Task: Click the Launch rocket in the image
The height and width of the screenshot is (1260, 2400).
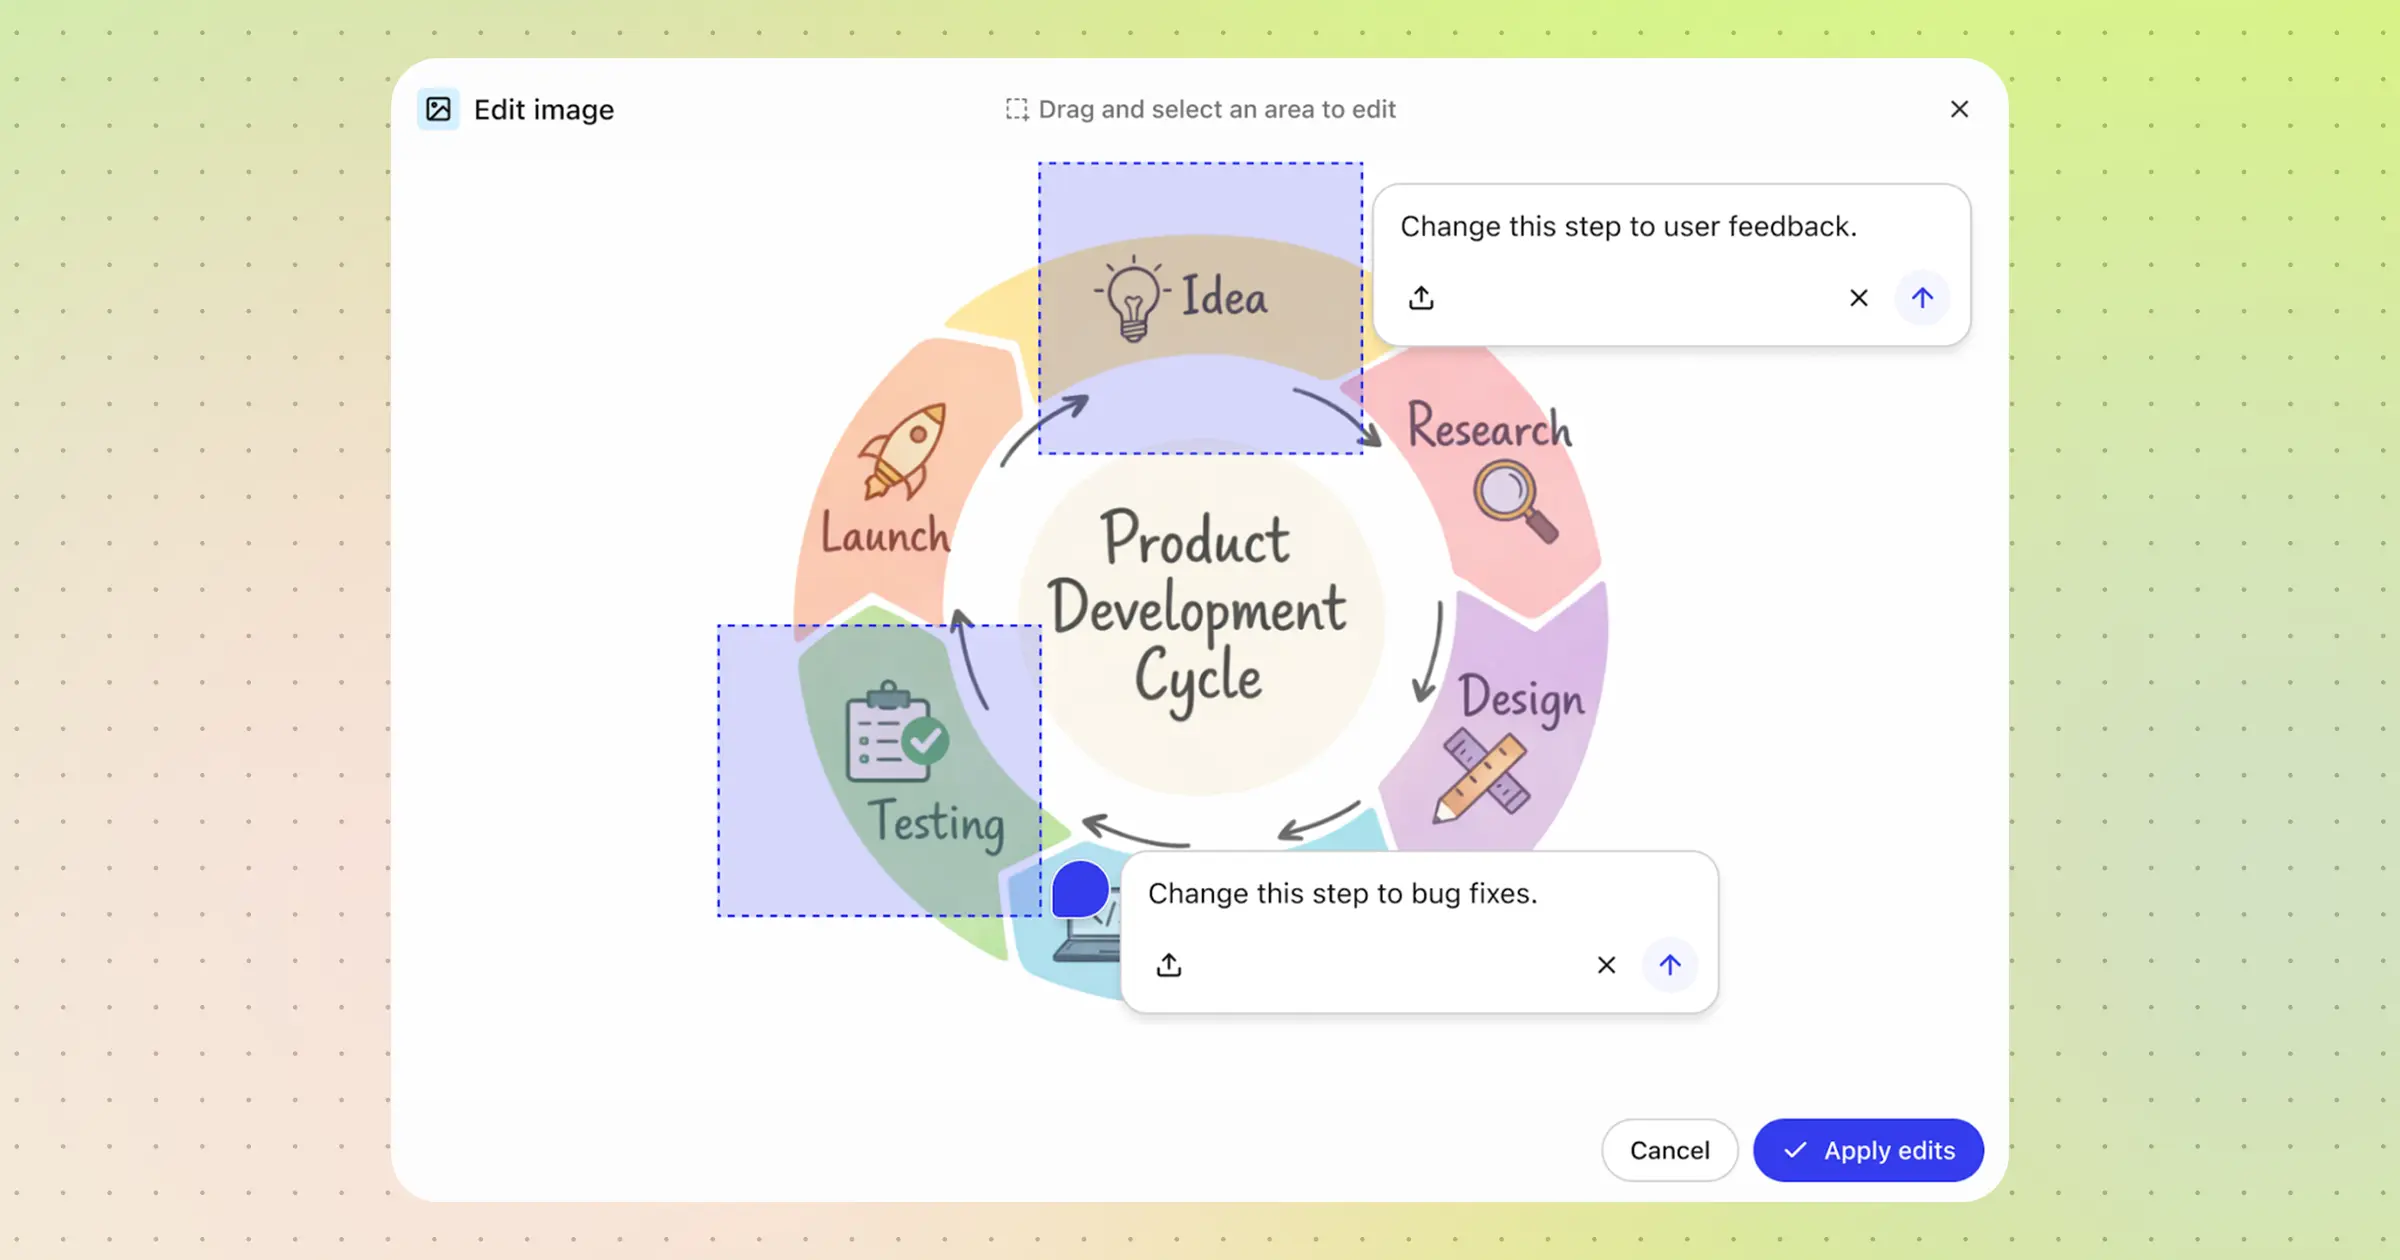Action: (x=905, y=450)
